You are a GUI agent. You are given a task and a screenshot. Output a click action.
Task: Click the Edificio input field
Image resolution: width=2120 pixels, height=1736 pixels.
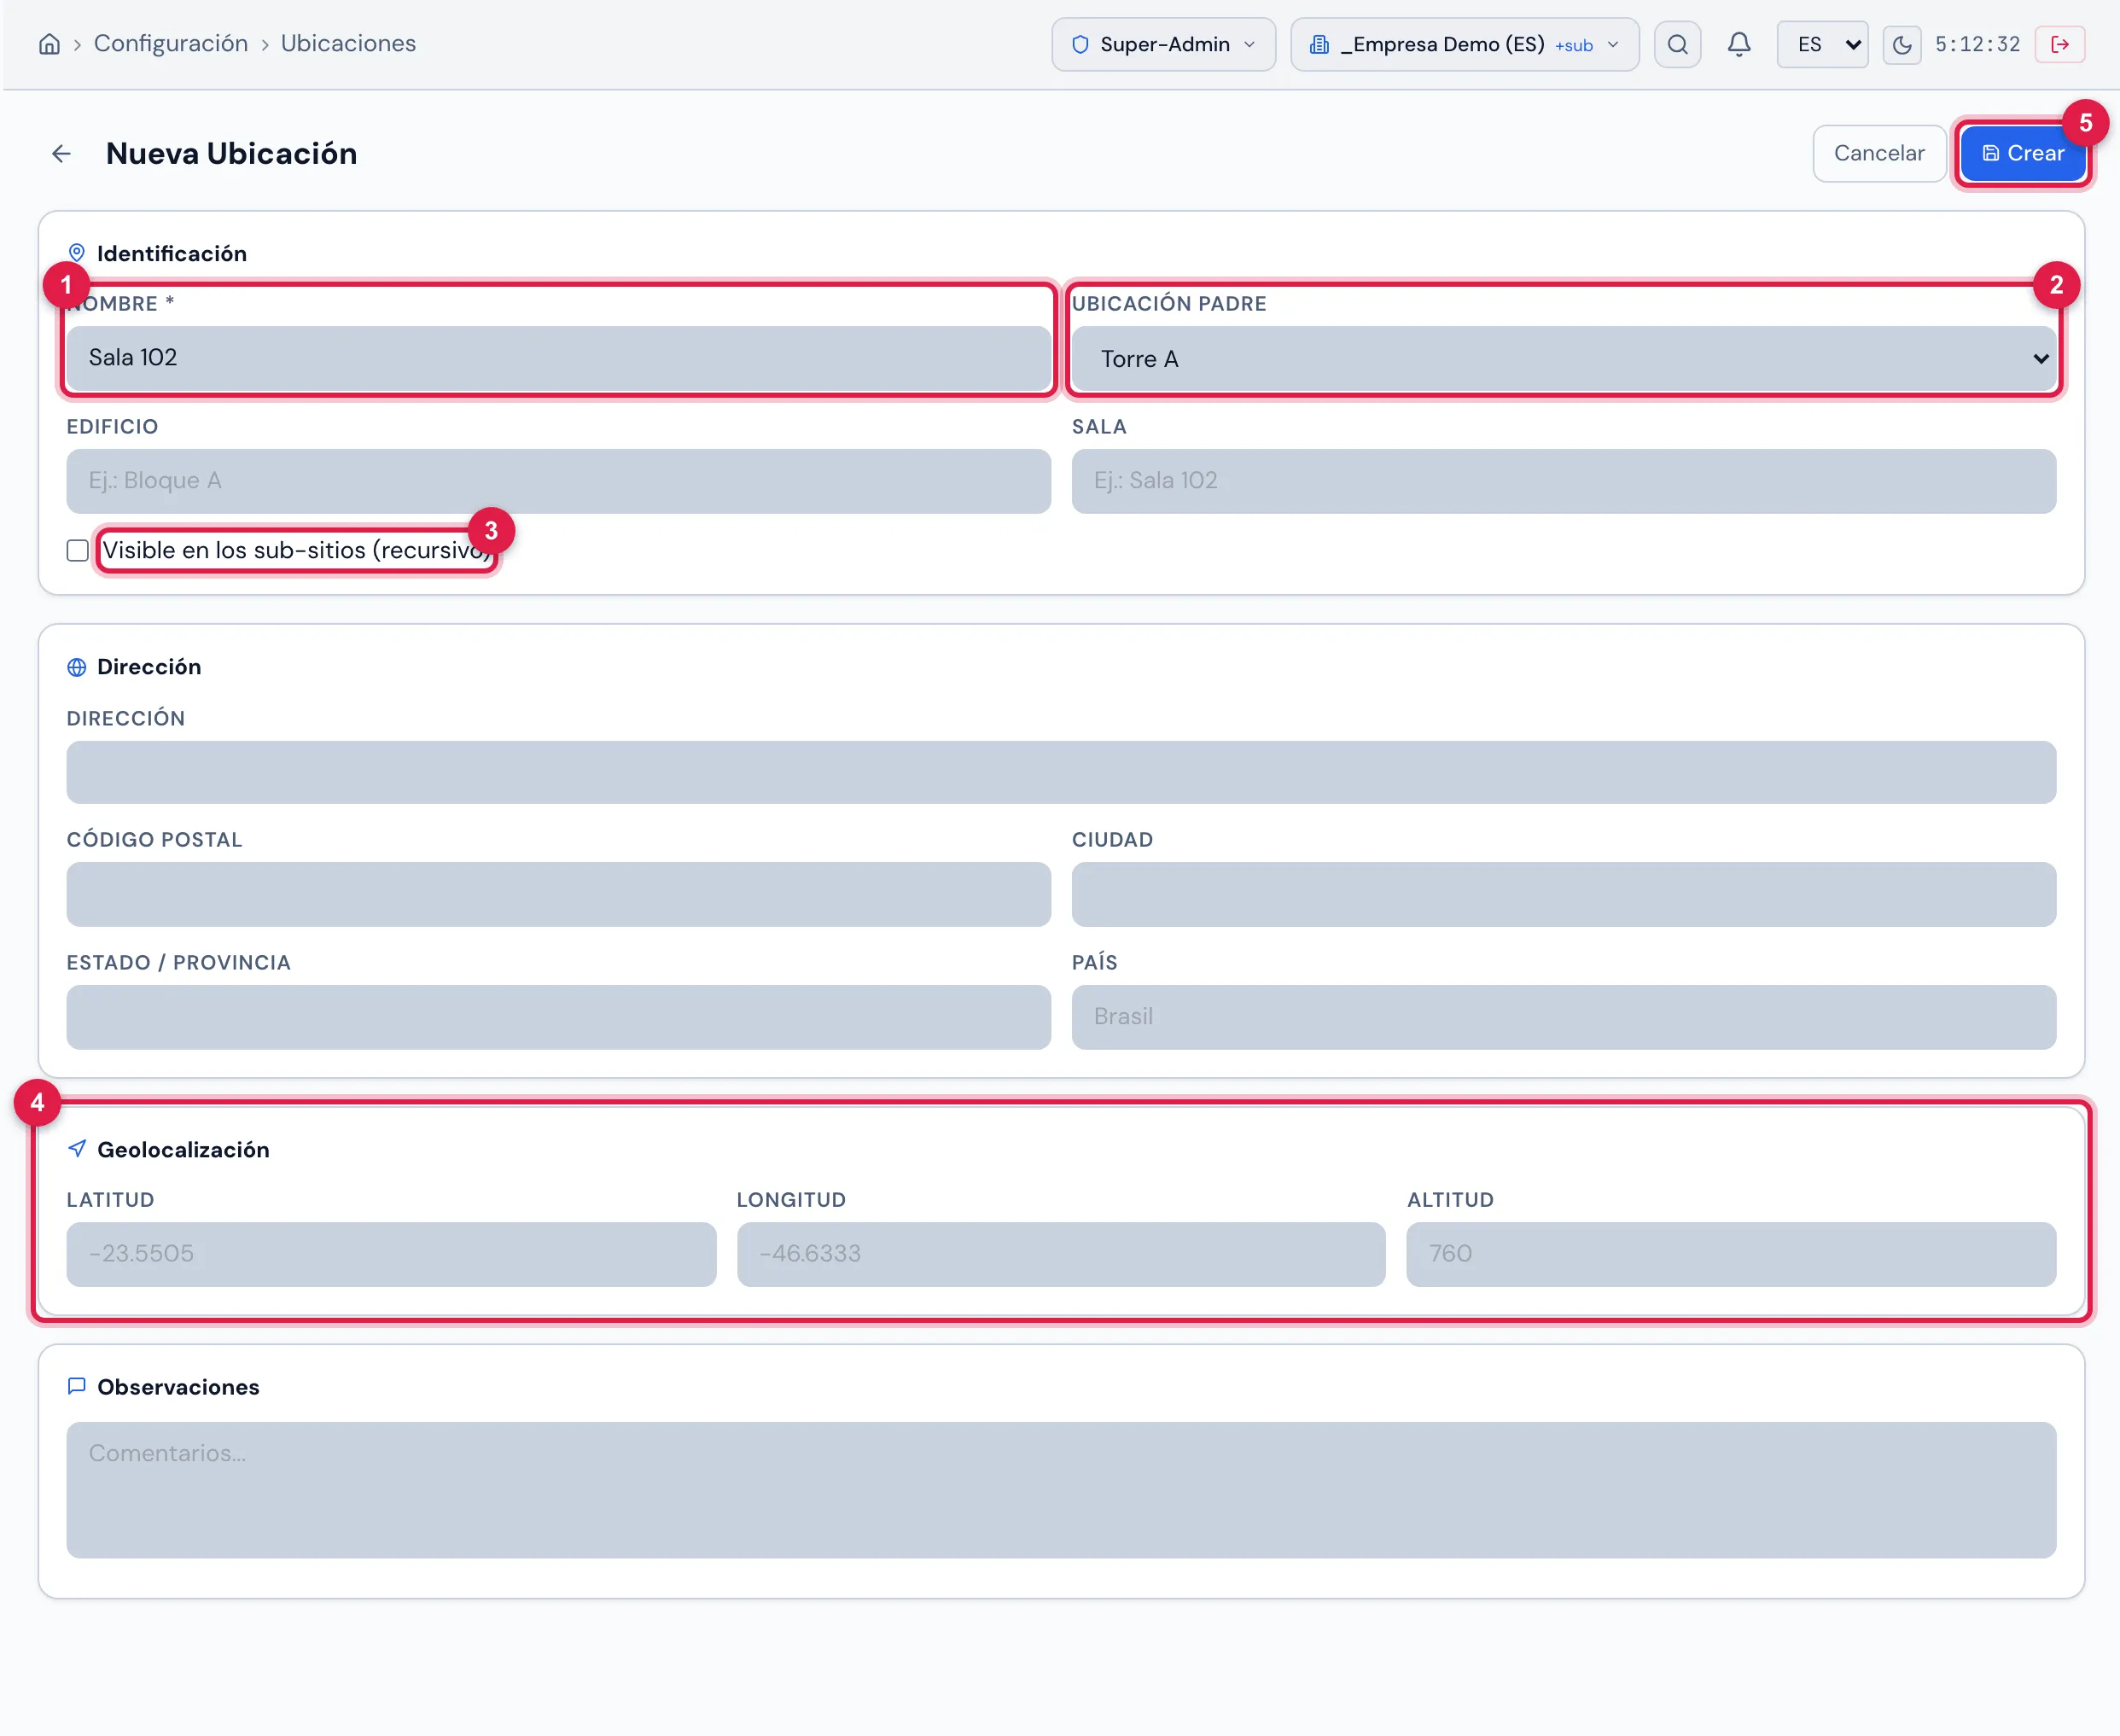tap(558, 481)
